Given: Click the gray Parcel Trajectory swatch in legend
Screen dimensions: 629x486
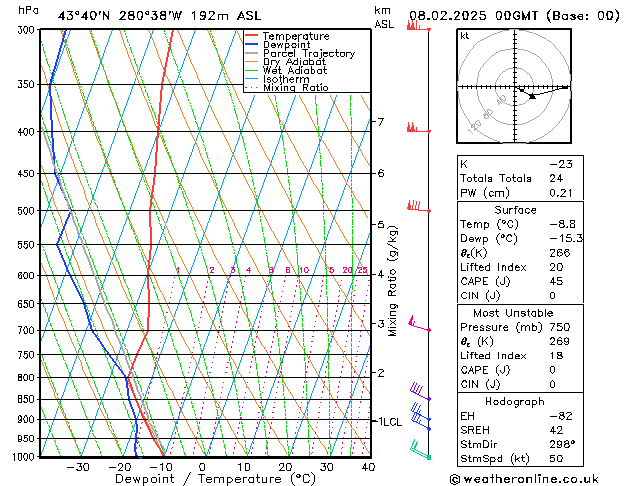Looking at the screenshot, I should [252, 53].
